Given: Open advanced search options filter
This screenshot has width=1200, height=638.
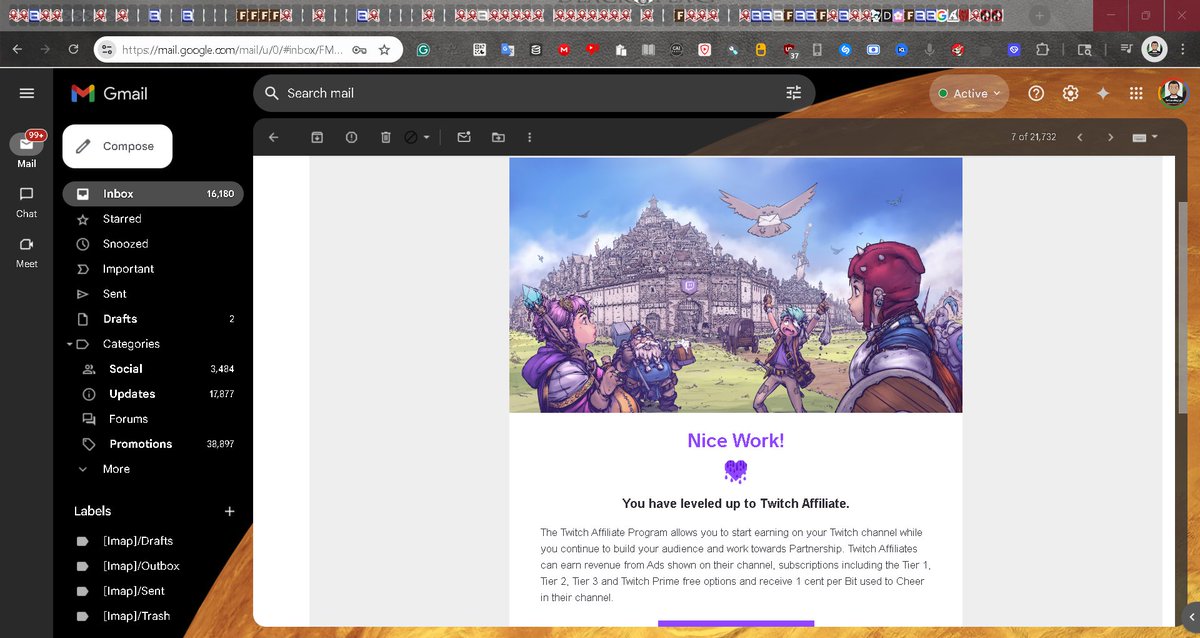Looking at the screenshot, I should [794, 92].
